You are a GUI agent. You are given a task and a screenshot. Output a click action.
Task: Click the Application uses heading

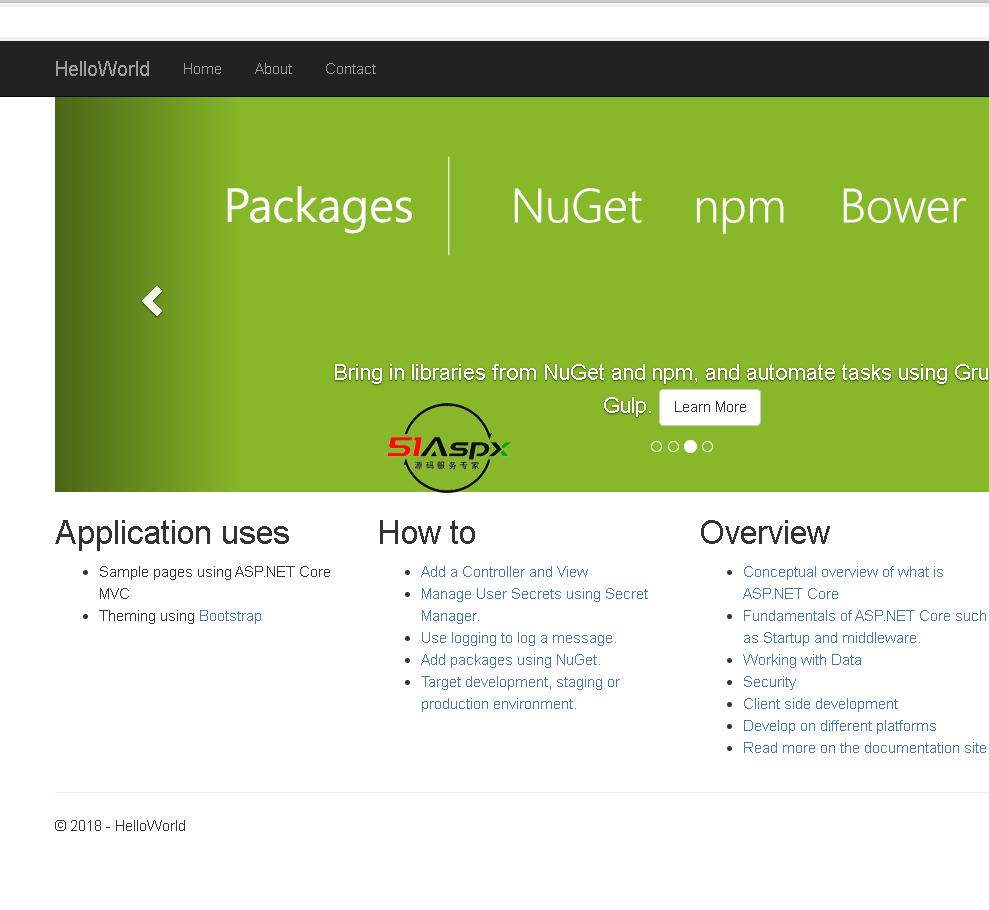pos(172,534)
